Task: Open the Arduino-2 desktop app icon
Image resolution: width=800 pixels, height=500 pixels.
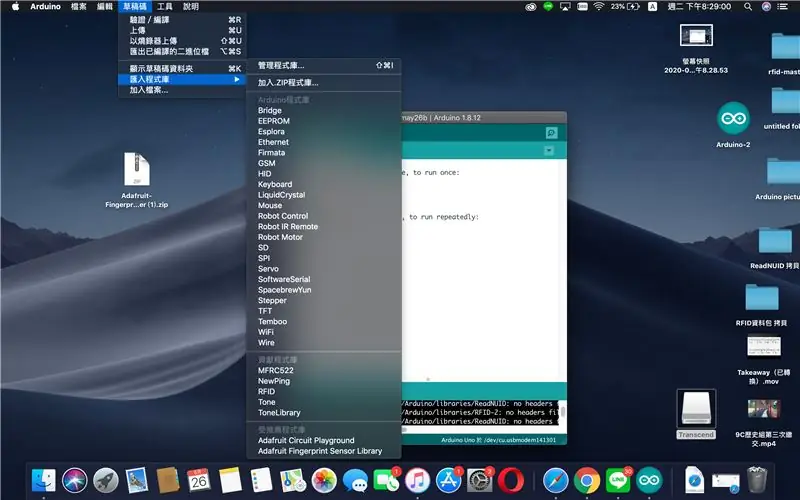Action: tap(733, 118)
